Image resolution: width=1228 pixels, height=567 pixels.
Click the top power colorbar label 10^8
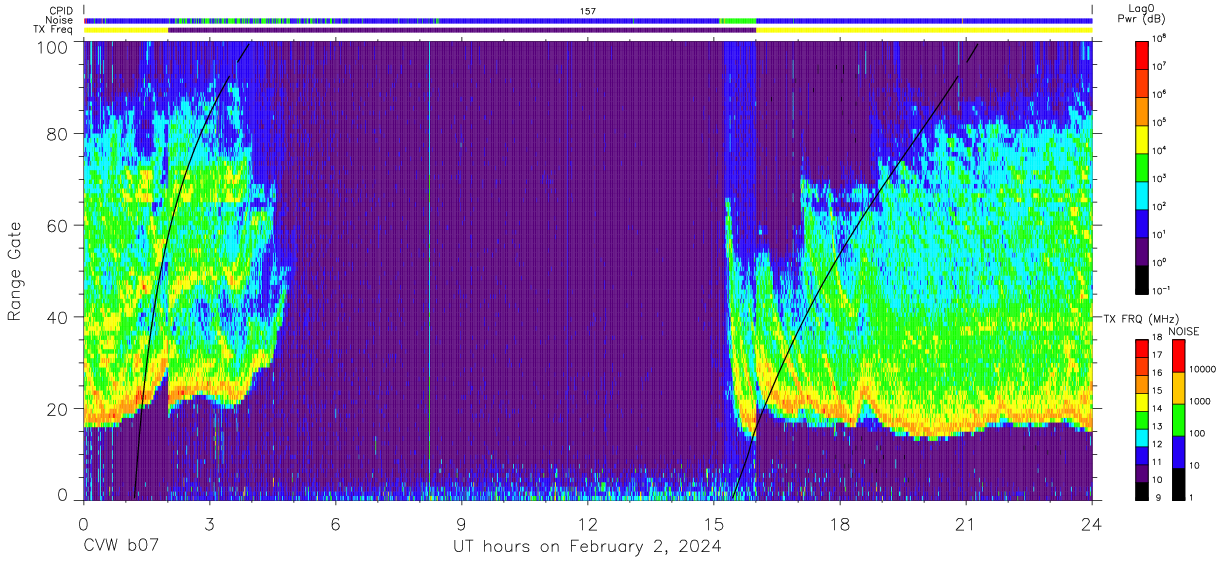tap(1160, 38)
